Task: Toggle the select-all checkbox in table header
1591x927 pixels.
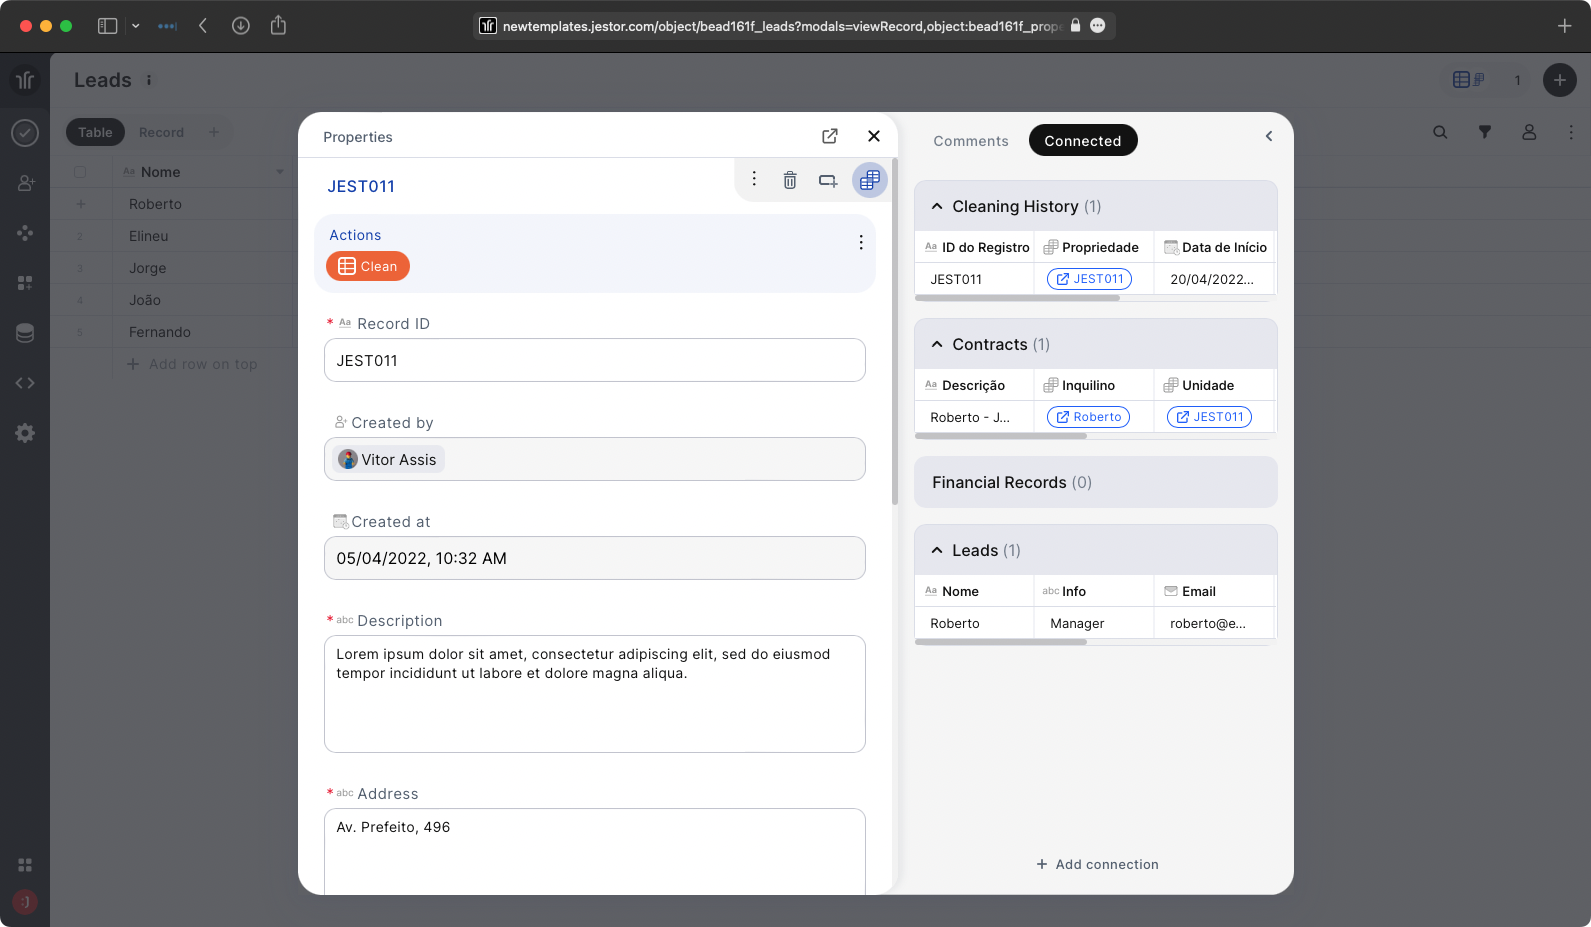Action: [80, 172]
